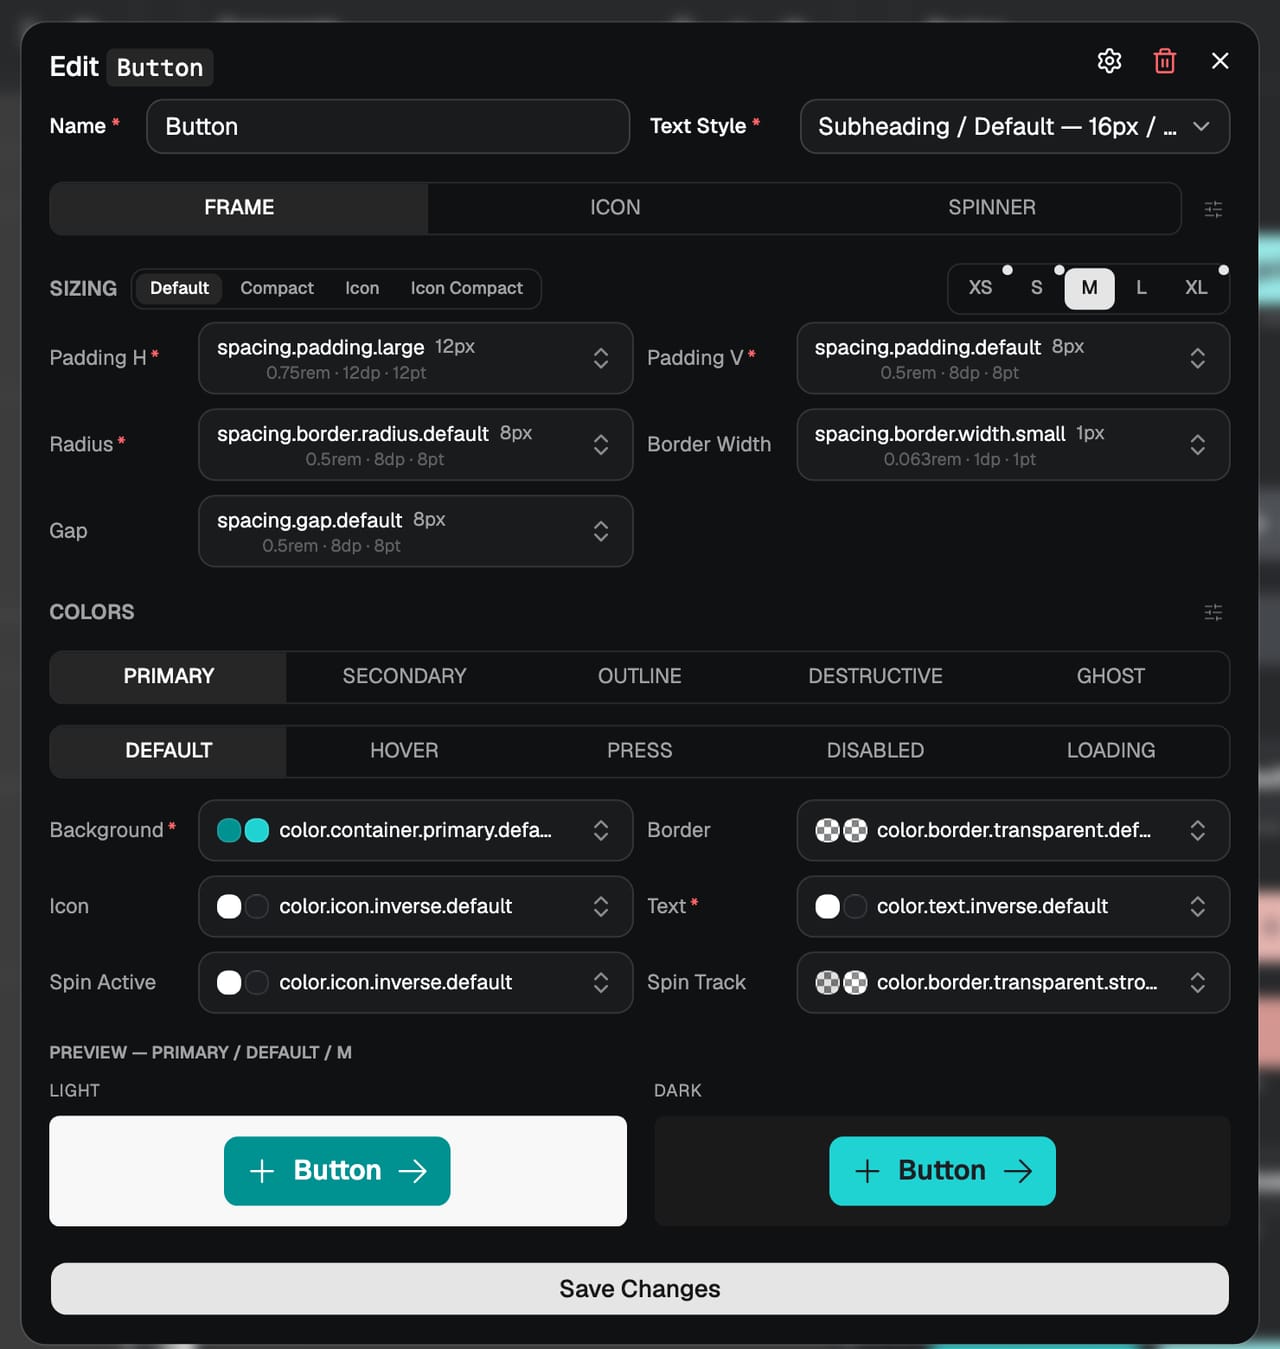Open Spin Active color token dropdown
This screenshot has width=1280, height=1349.
[416, 982]
